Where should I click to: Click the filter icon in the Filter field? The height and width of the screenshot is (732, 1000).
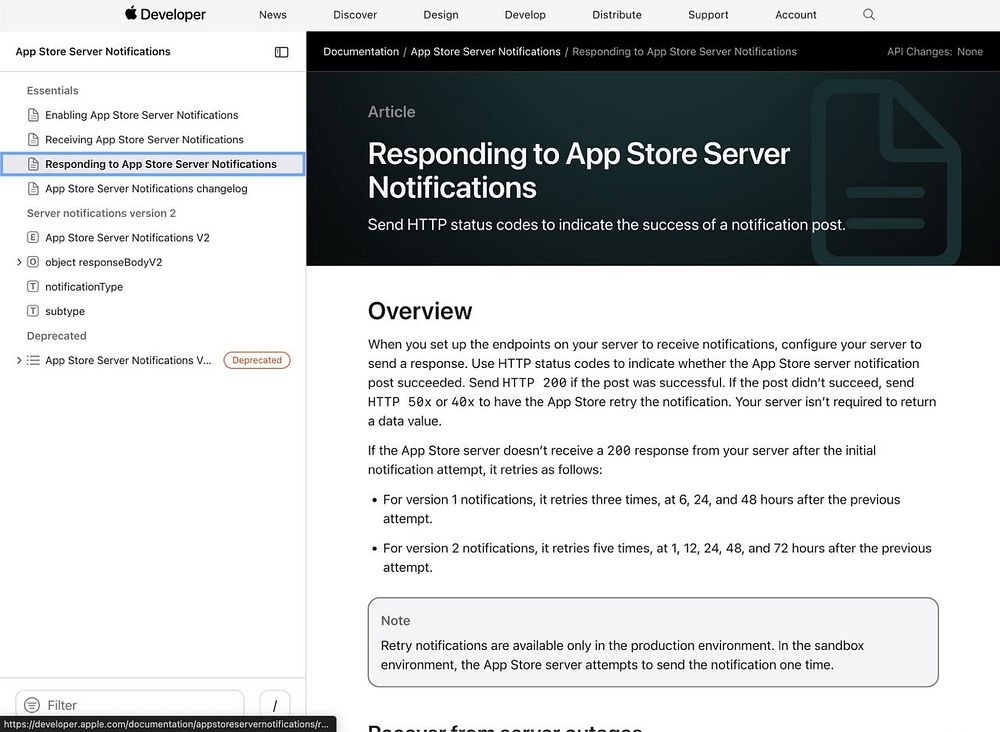pyautogui.click(x=32, y=705)
